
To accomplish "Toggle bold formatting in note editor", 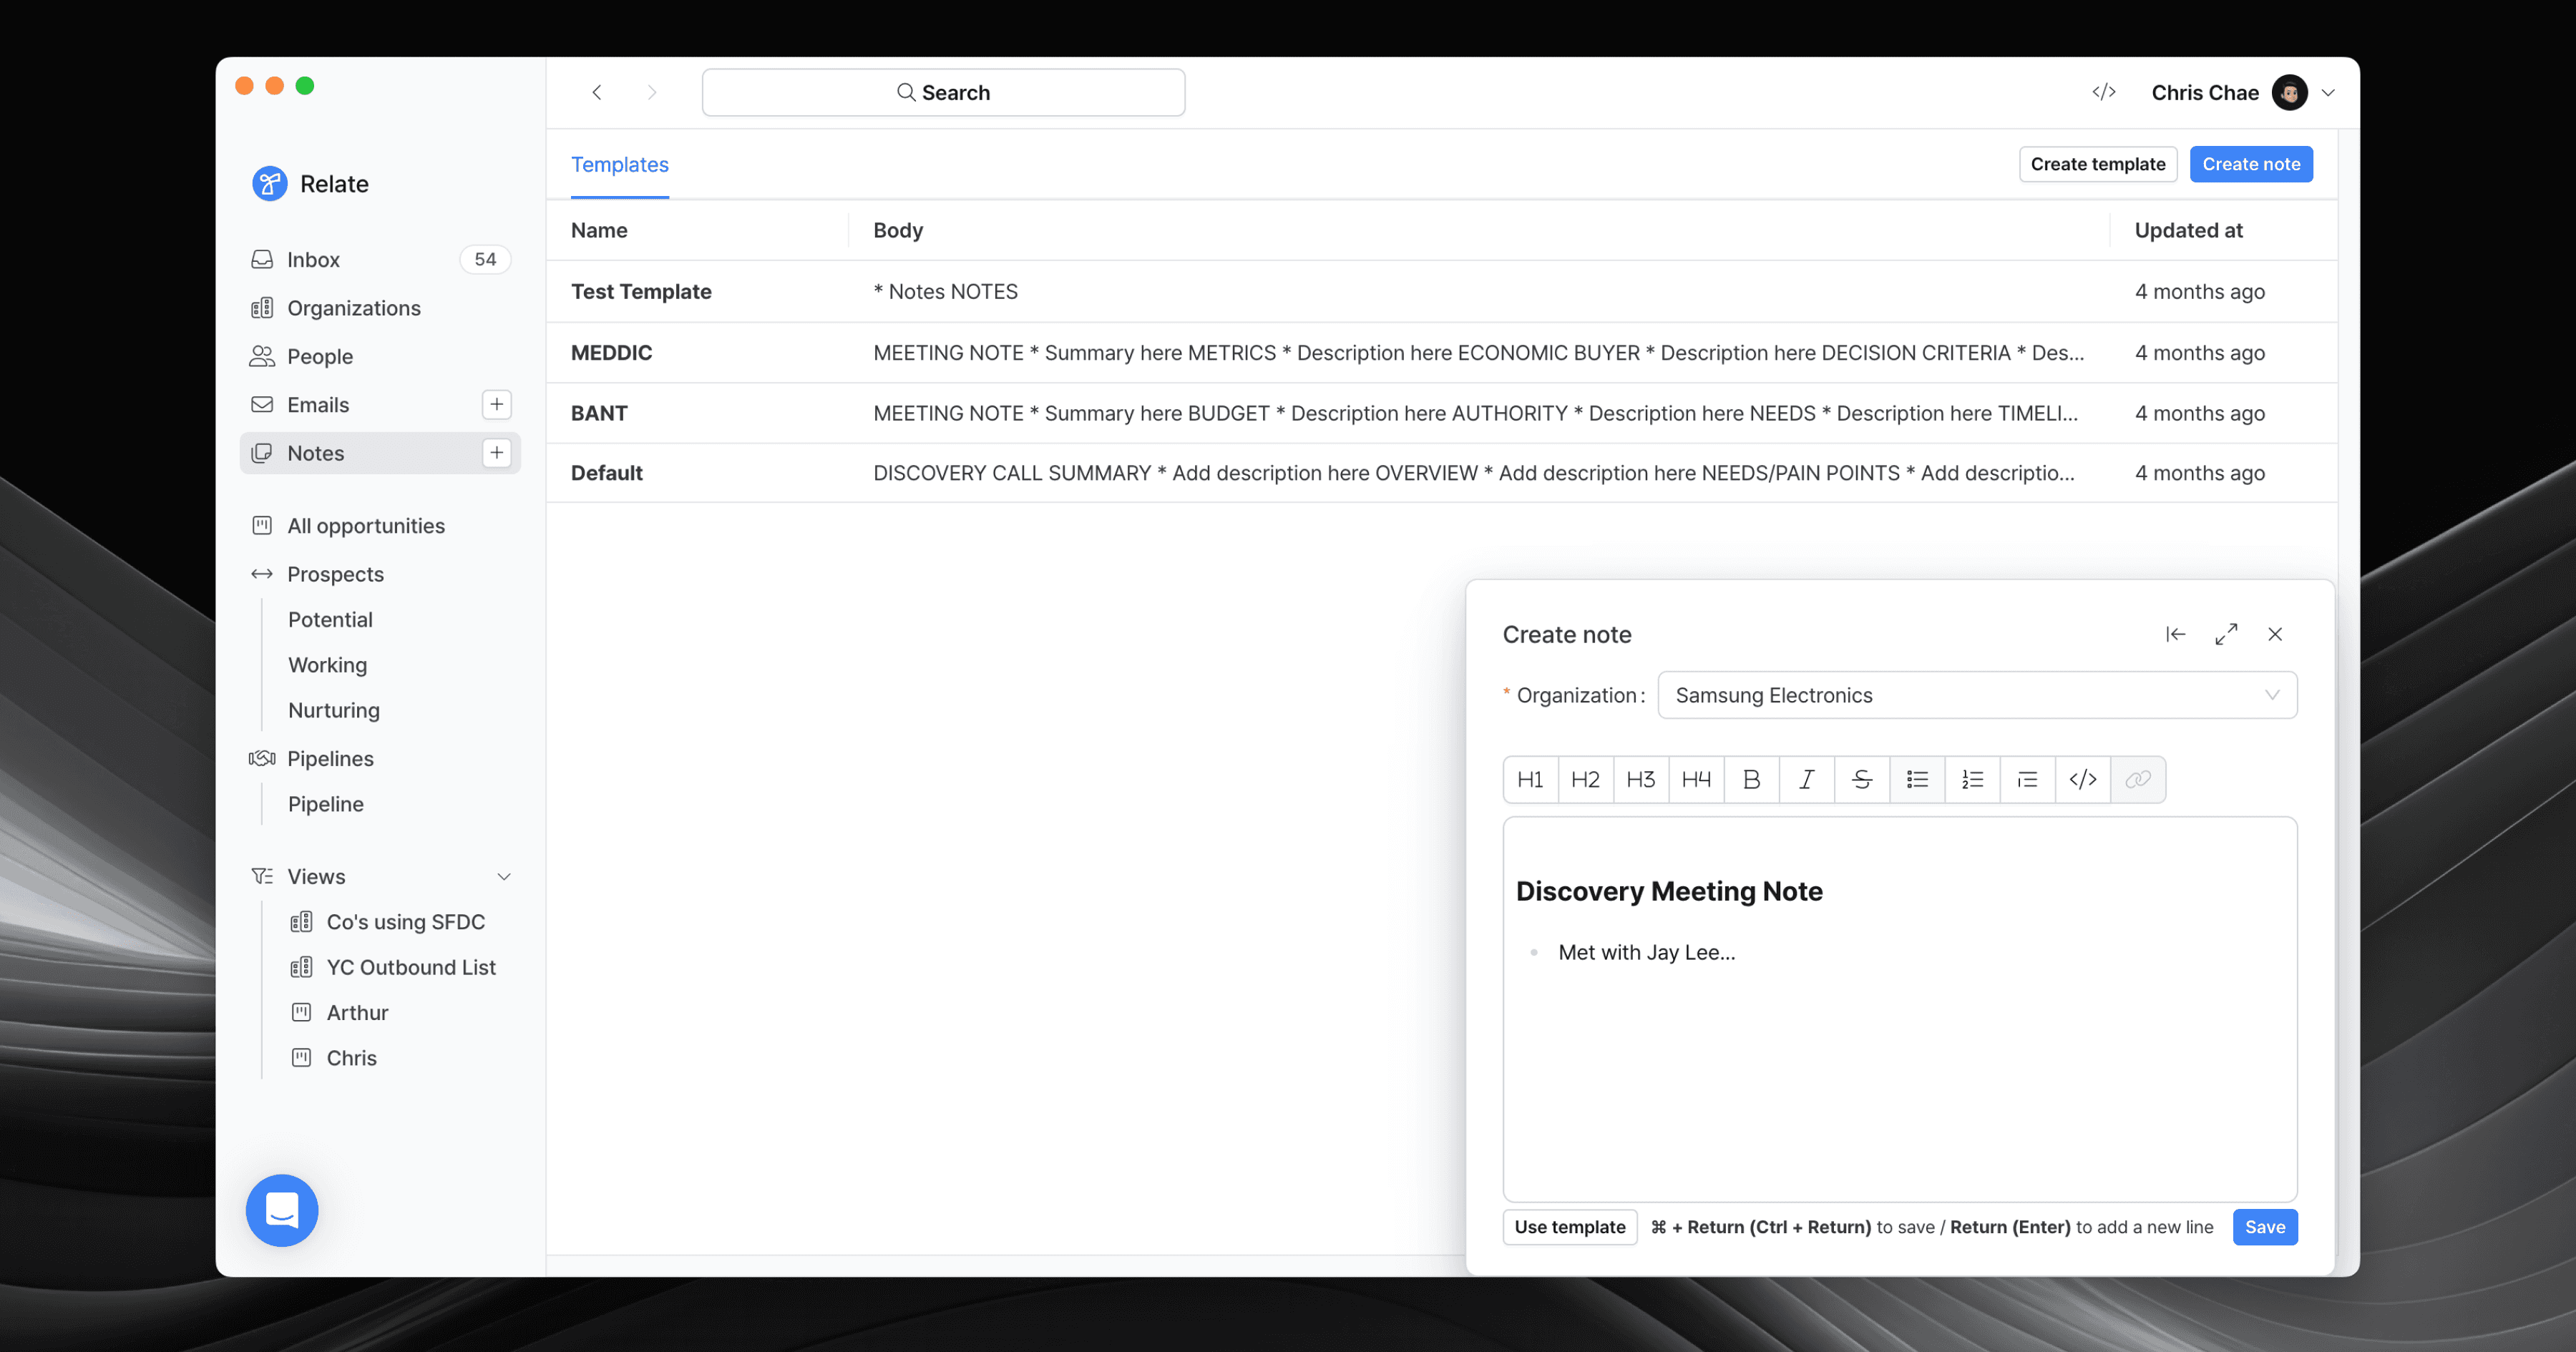I will (x=1751, y=779).
